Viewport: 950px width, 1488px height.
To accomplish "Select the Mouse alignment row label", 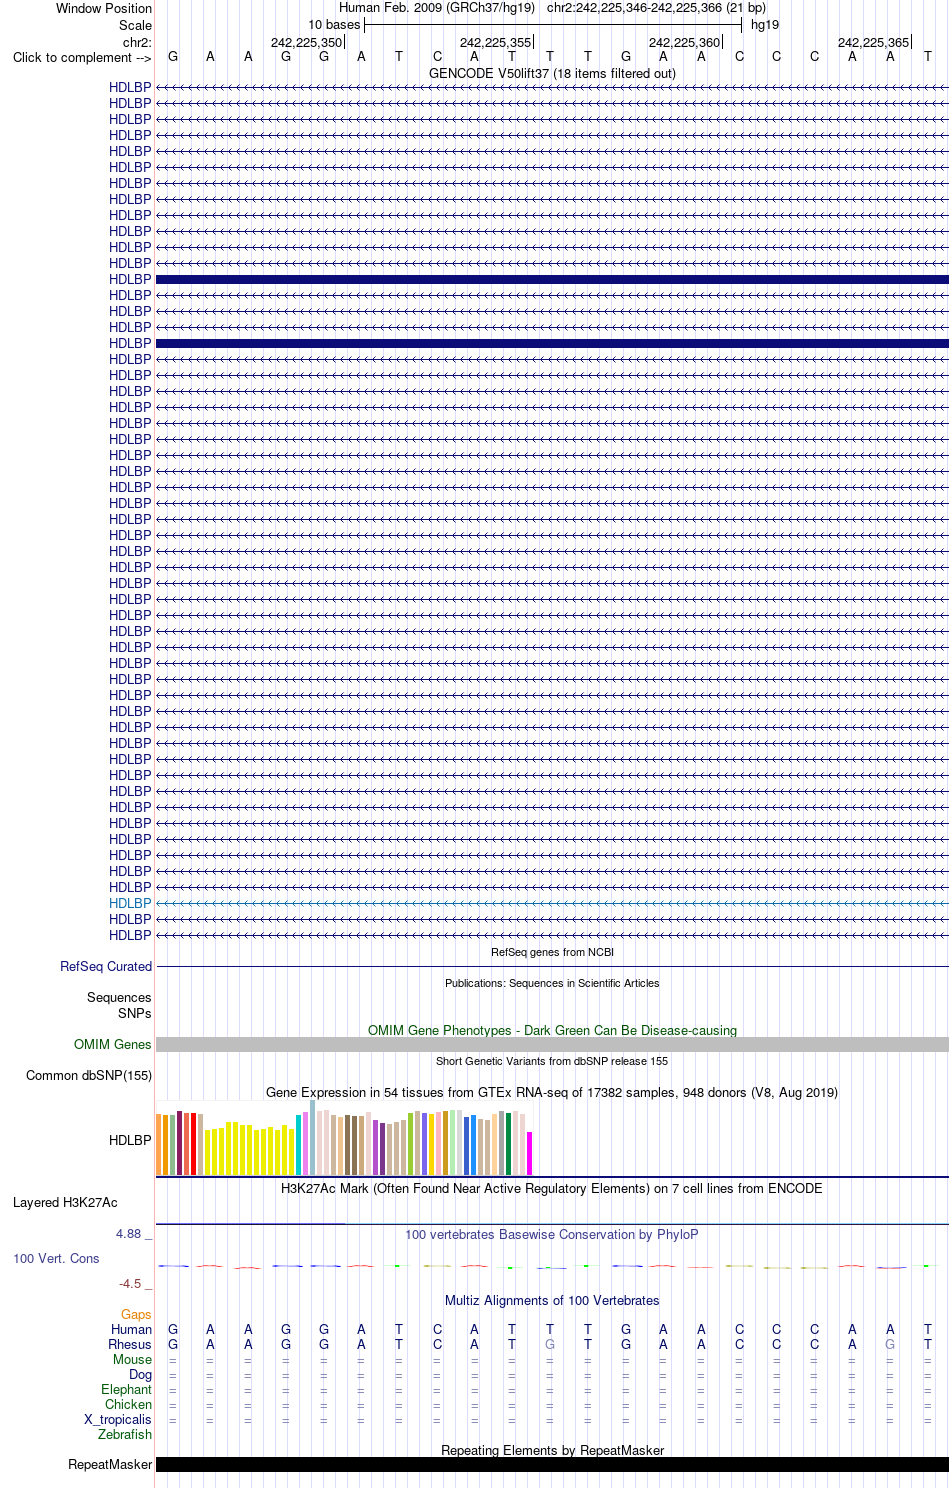I will pyautogui.click(x=132, y=1359).
